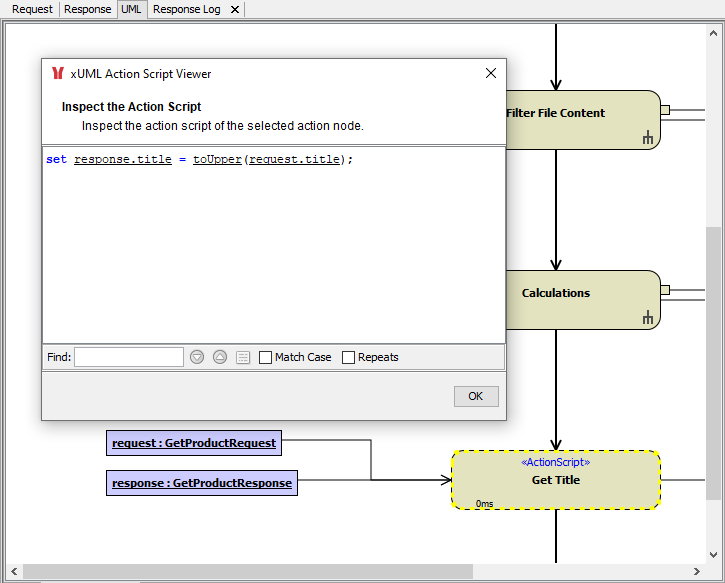Click into the Find text field
The image size is (725, 583).
pyautogui.click(x=128, y=357)
